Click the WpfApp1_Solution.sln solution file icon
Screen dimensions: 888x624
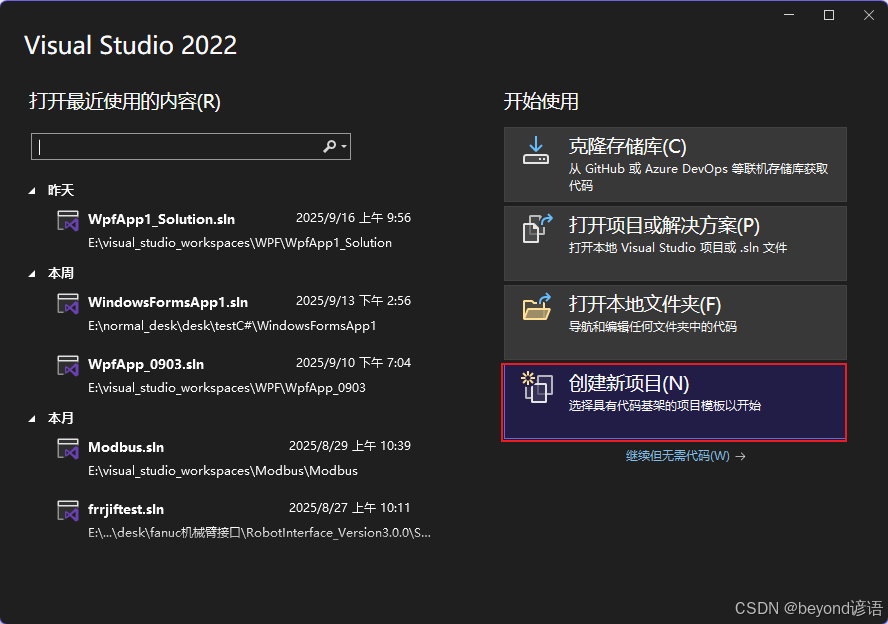(68, 220)
